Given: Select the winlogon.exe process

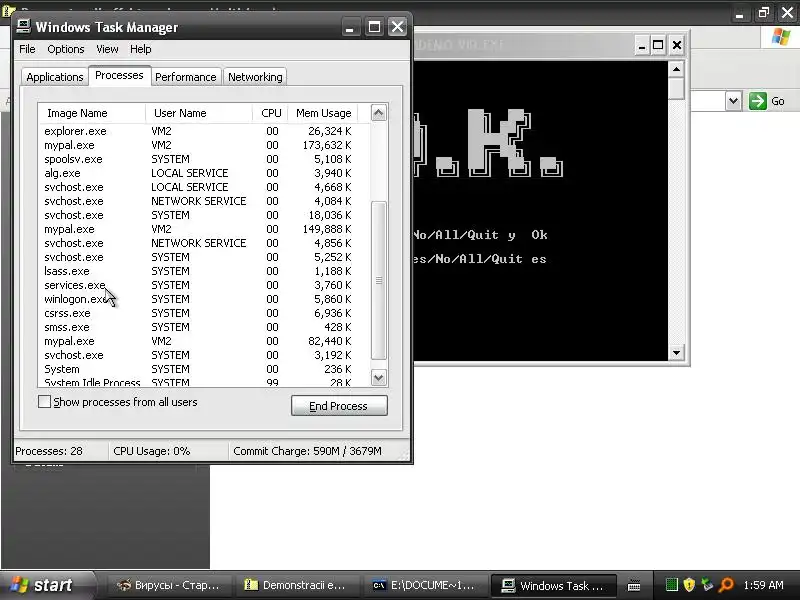Looking at the screenshot, I should tap(198, 299).
